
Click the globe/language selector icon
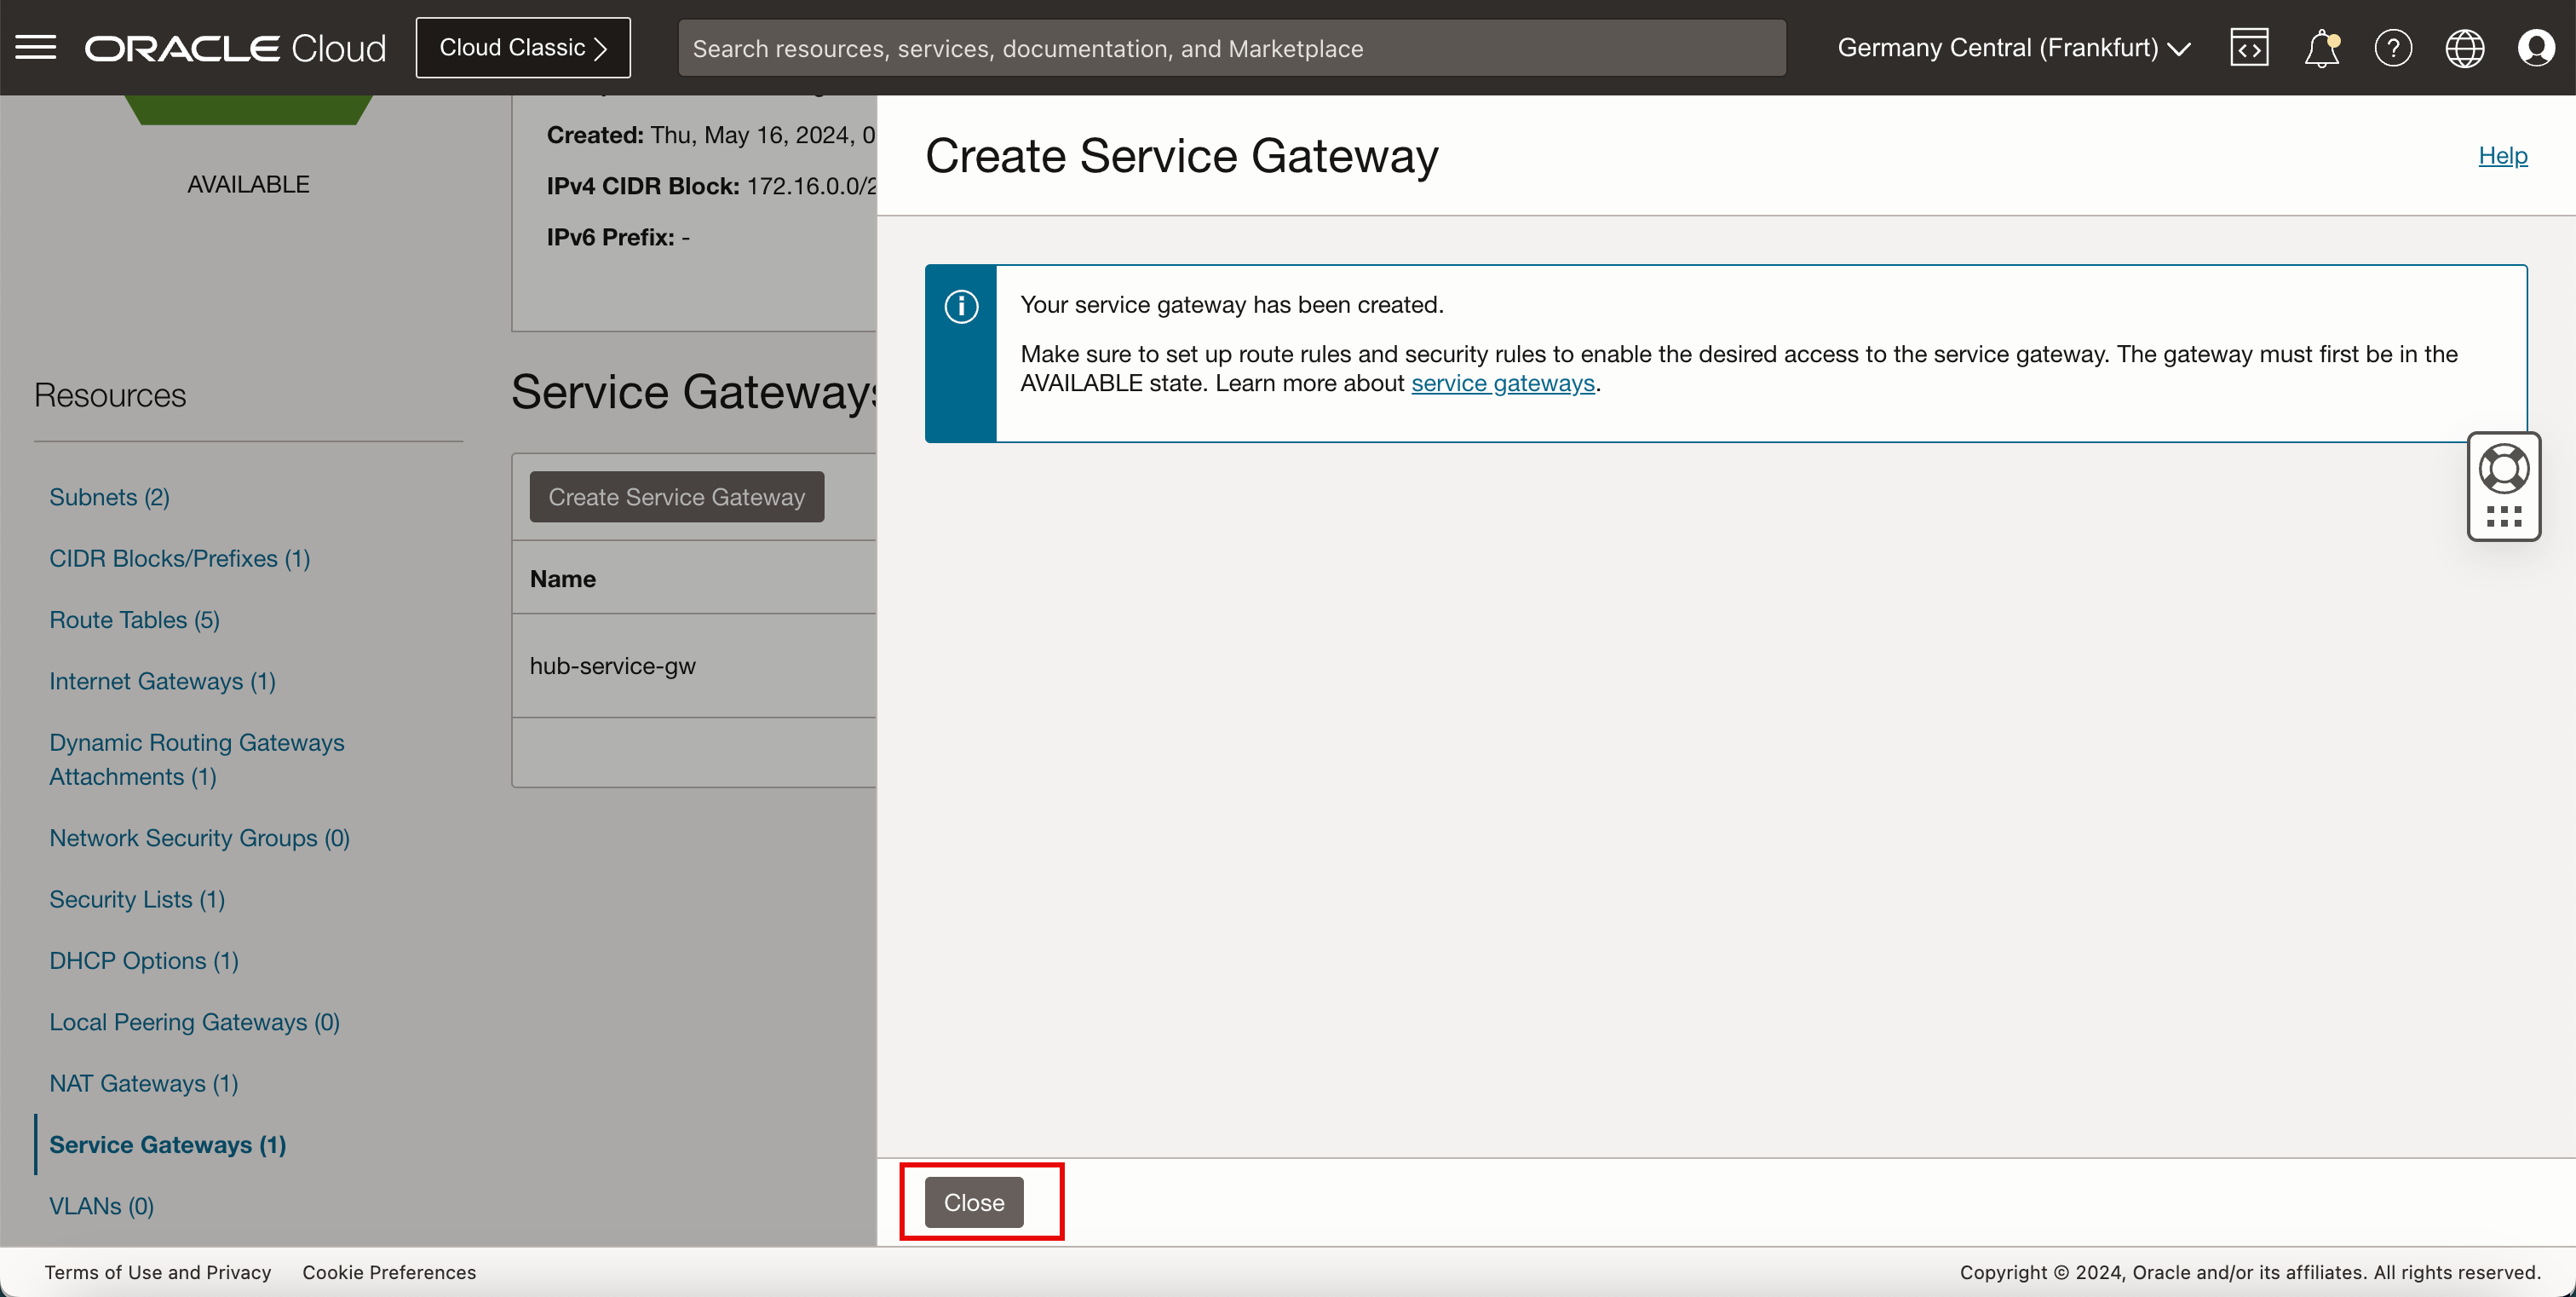click(x=2465, y=48)
